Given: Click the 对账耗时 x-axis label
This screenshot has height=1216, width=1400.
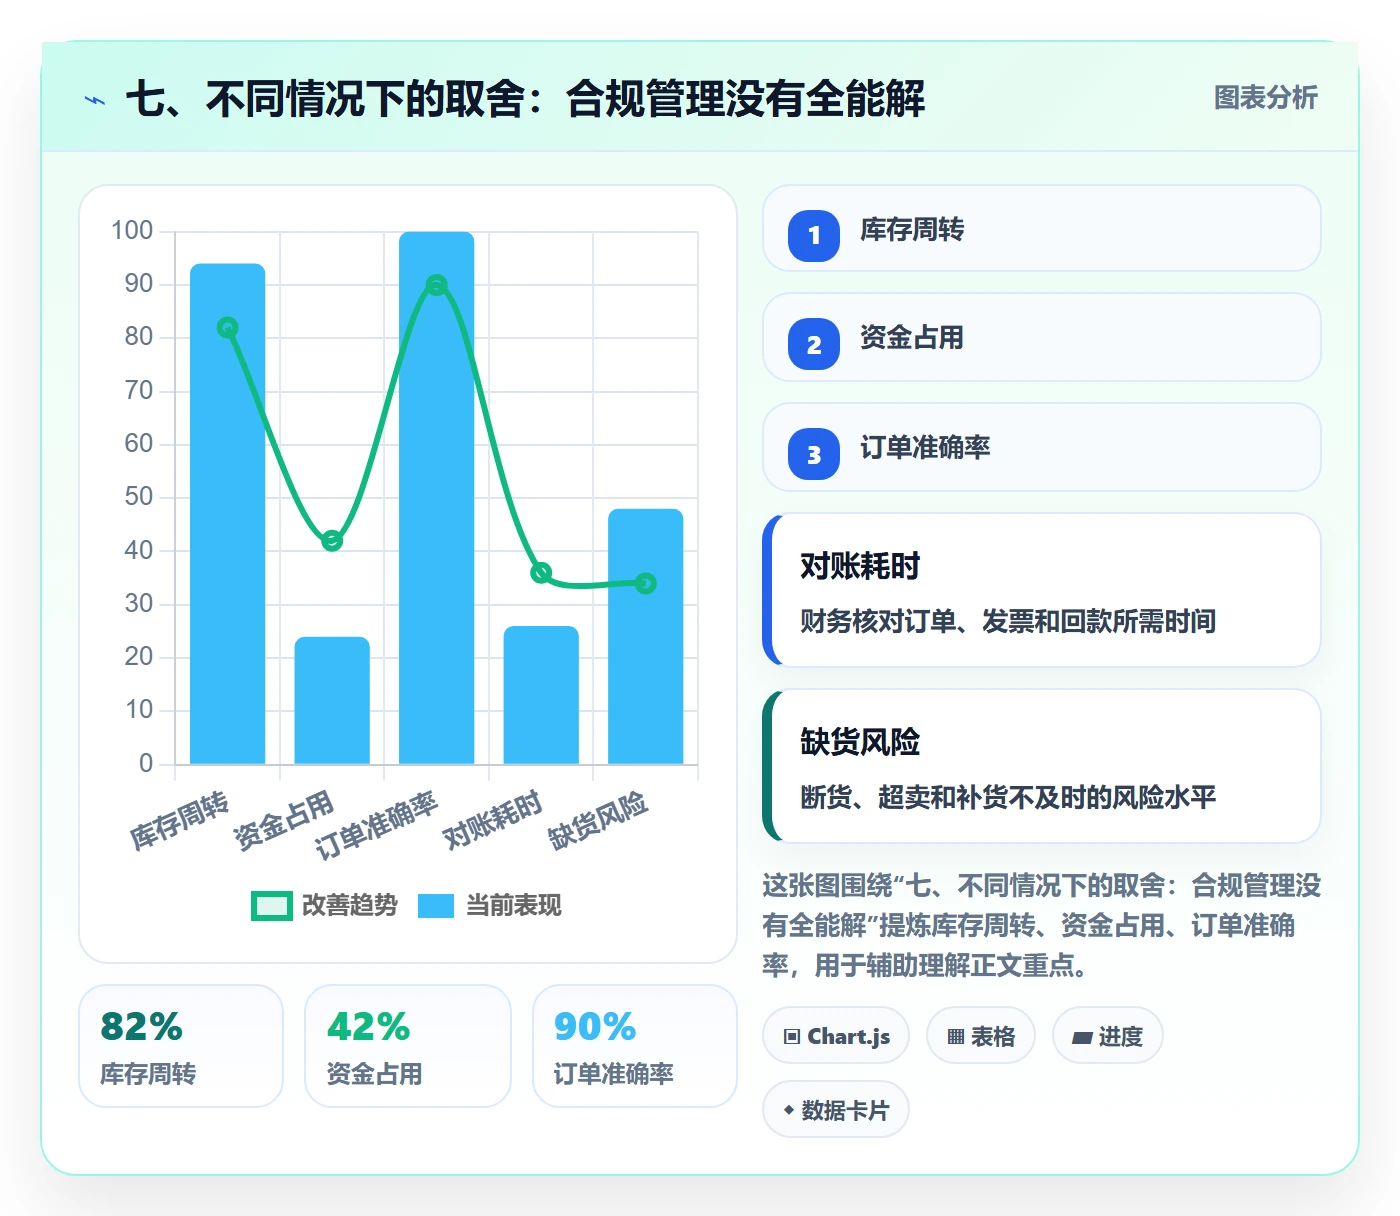Looking at the screenshot, I should (x=493, y=821).
